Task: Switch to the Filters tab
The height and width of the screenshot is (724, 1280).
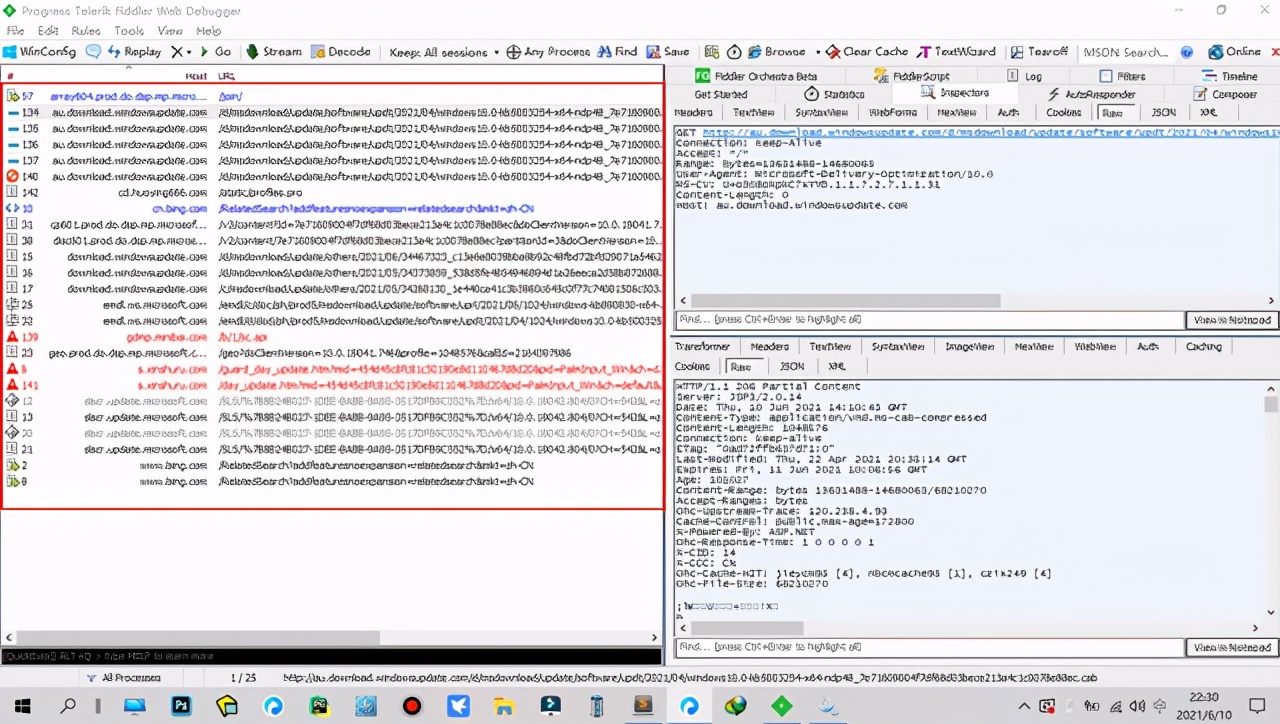Action: 1123,76
